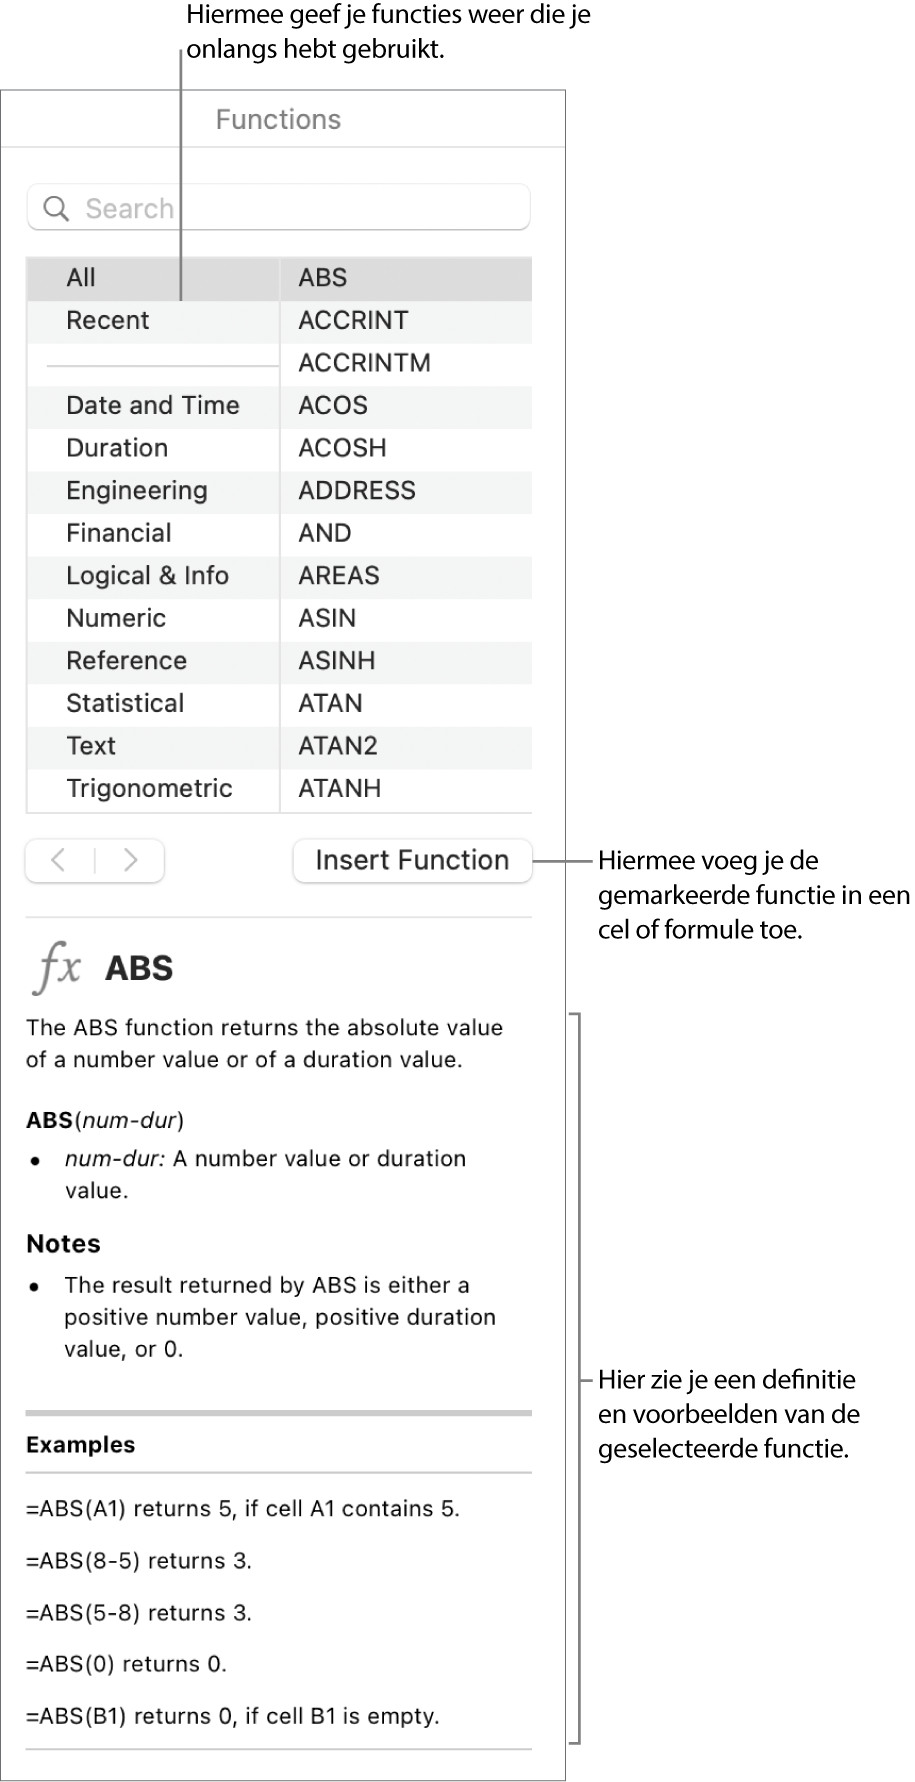The width and height of the screenshot is (915, 1782).
Task: Show Recent functions category
Action: [x=108, y=321]
